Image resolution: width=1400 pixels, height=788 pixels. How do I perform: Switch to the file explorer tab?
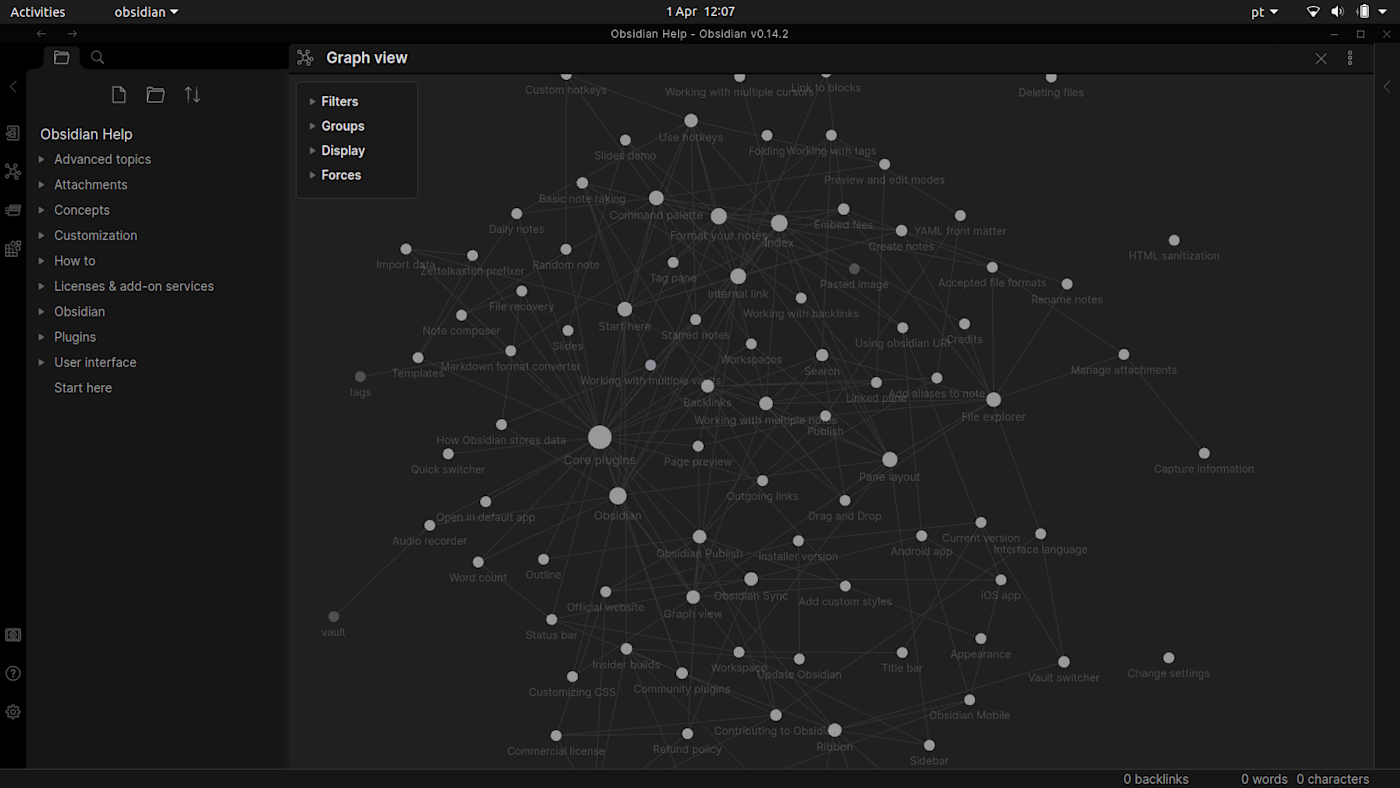pos(61,58)
